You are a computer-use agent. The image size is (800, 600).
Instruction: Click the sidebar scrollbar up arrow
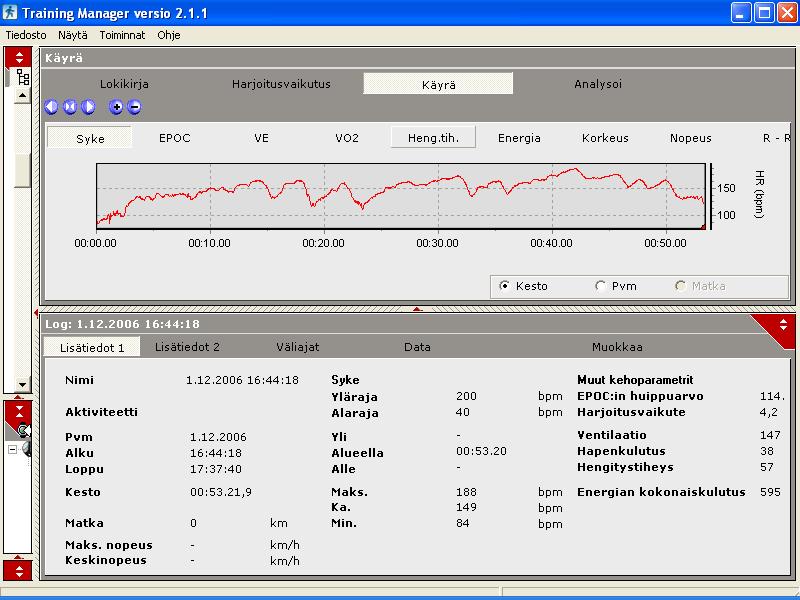click(22, 95)
